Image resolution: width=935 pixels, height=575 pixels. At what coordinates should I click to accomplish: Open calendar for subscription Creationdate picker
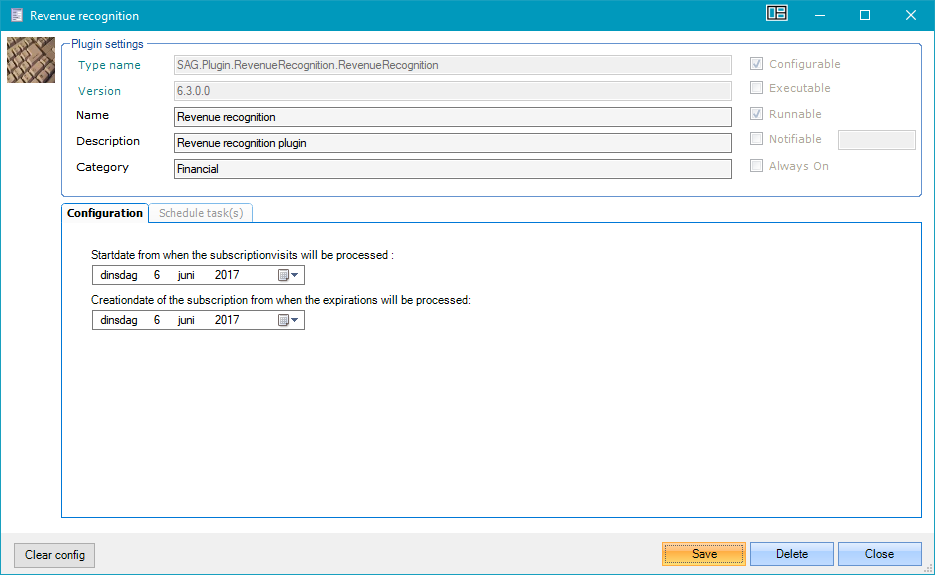point(288,320)
